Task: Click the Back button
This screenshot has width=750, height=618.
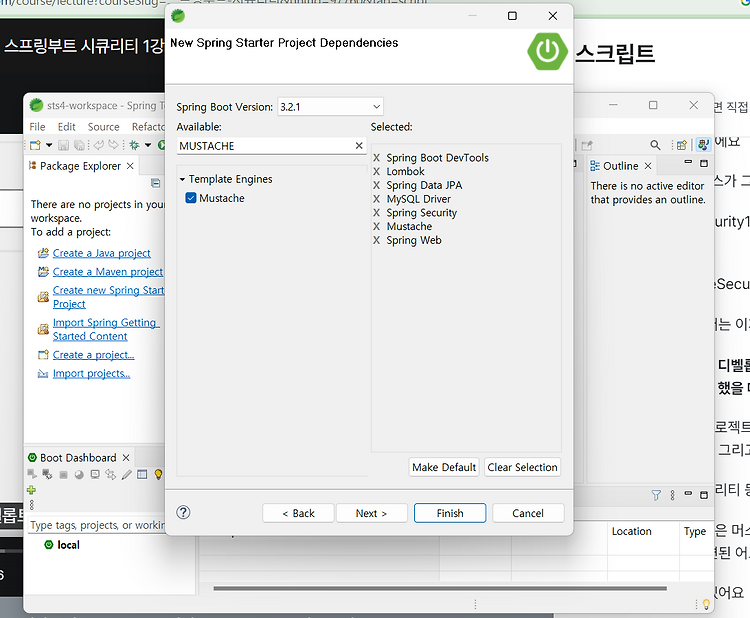Action: [298, 513]
